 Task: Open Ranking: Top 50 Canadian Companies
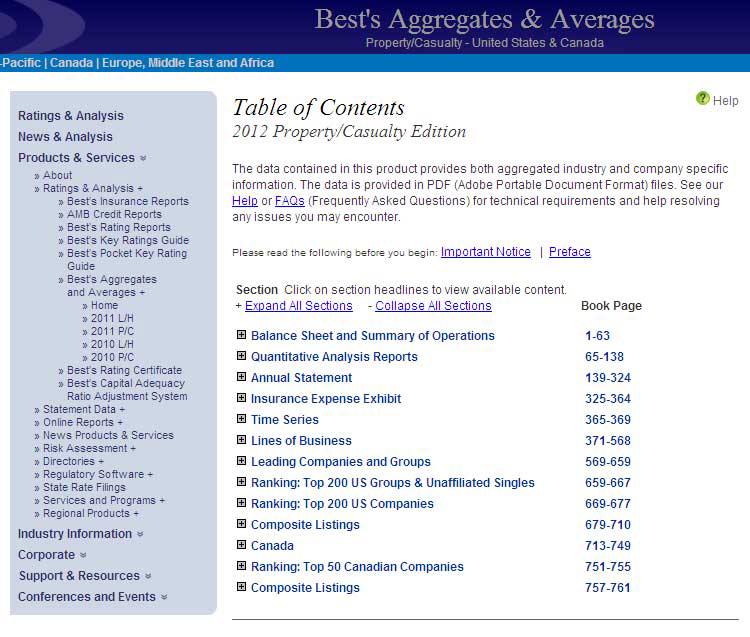coord(357,567)
